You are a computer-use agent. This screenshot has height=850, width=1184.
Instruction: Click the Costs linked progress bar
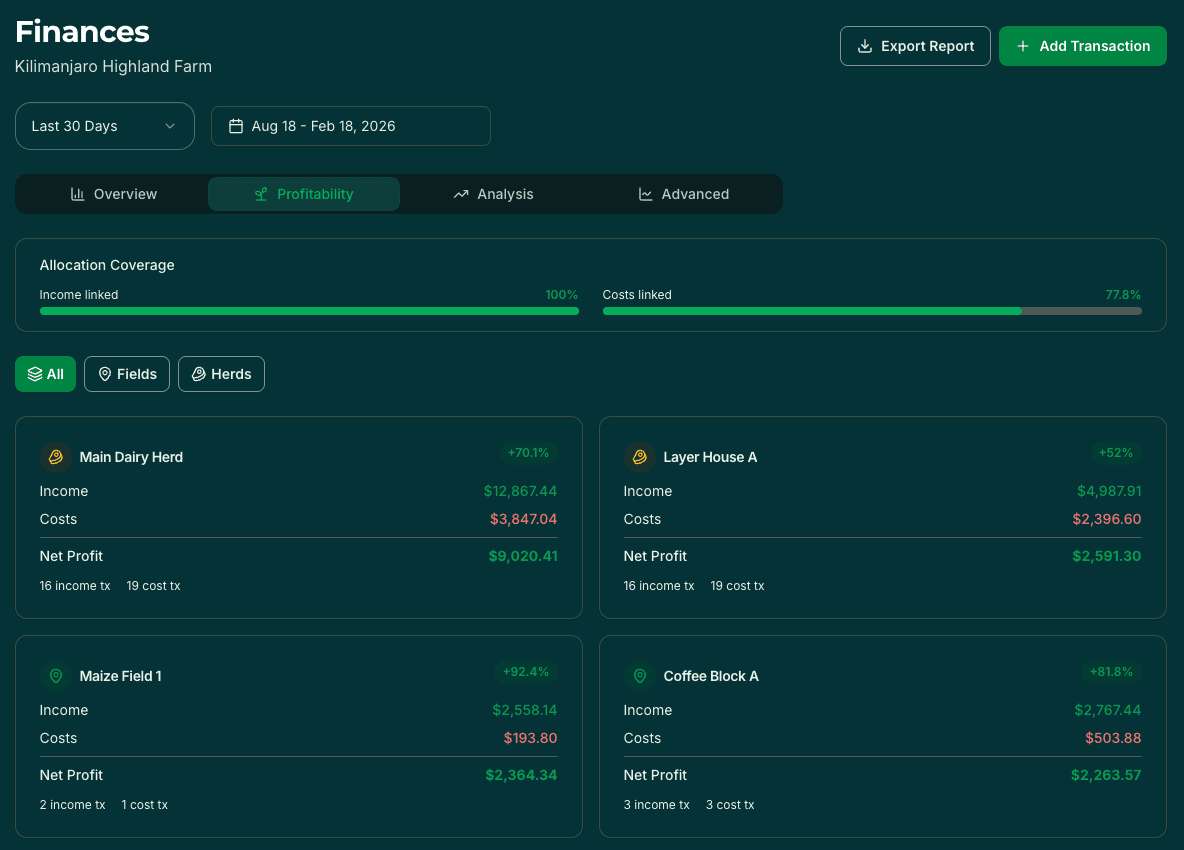[x=870, y=311]
